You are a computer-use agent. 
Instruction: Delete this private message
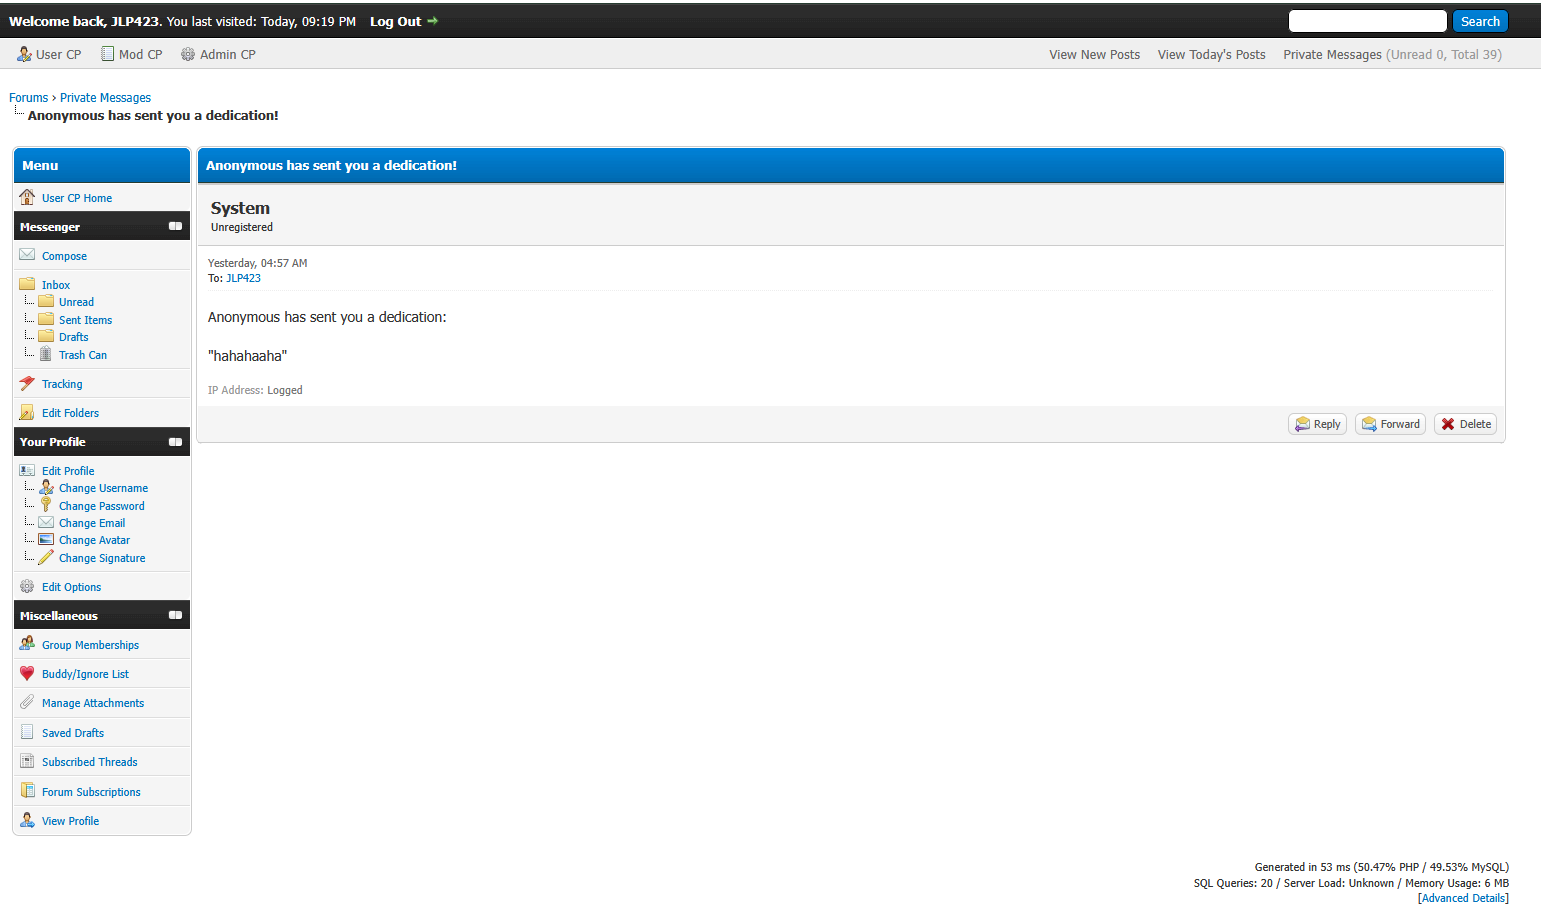[x=1465, y=424]
